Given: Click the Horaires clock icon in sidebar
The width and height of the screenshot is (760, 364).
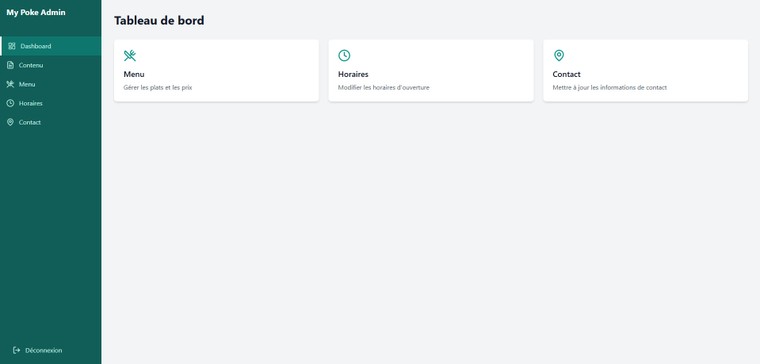Looking at the screenshot, I should tap(10, 103).
